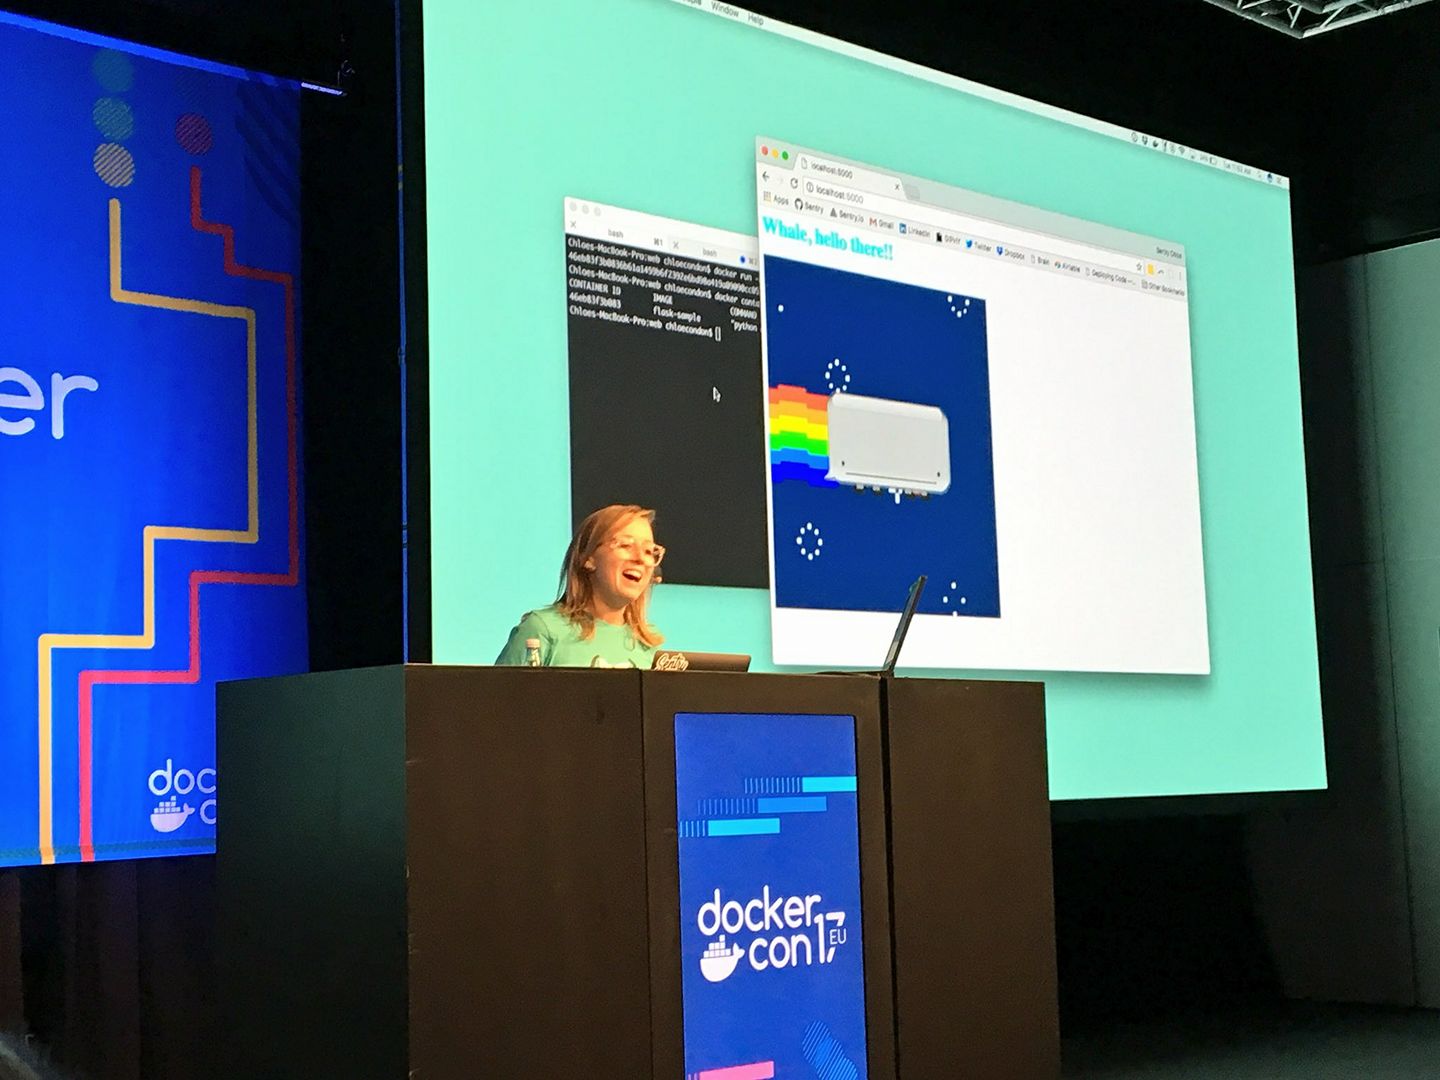
Task: Star this page in Chrome
Action: [x=1138, y=266]
